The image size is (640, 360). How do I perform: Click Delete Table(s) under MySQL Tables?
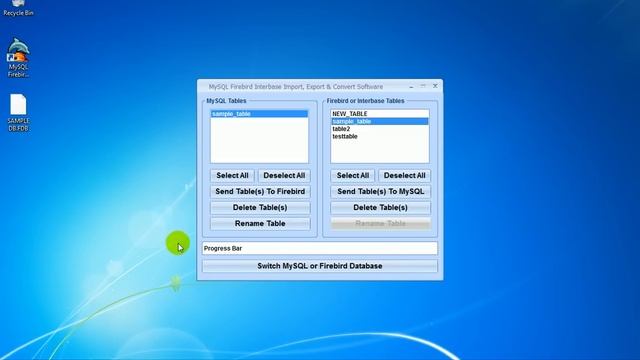pos(260,207)
